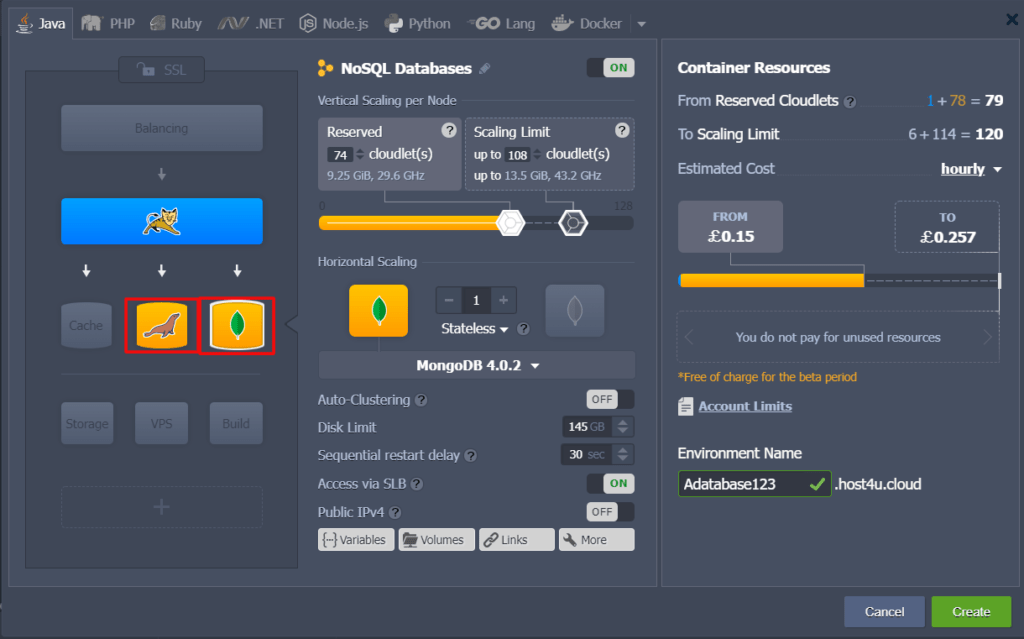Enable Auto-Clustering switch
The image size is (1024, 639).
[611, 399]
